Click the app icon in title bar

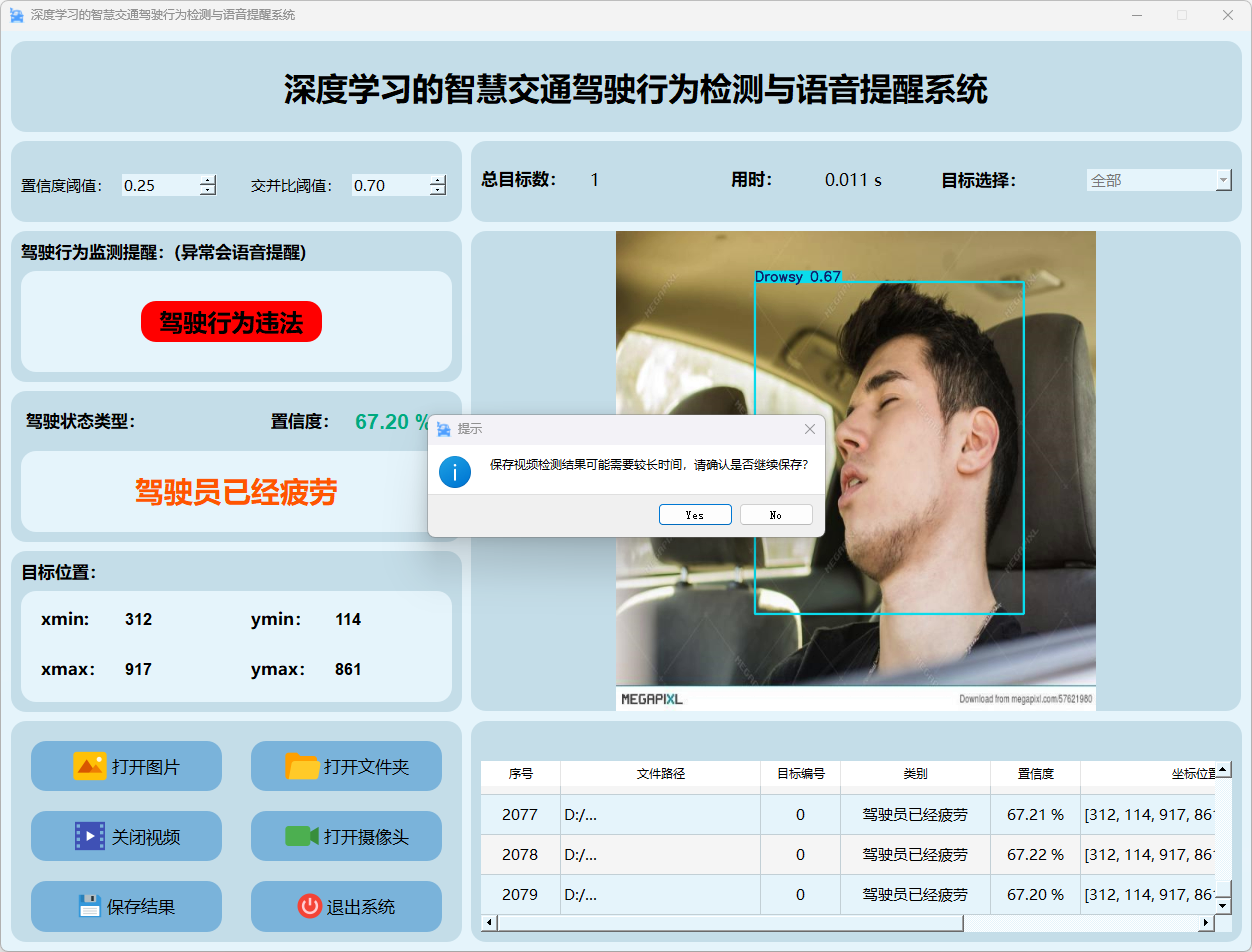pyautogui.click(x=16, y=15)
